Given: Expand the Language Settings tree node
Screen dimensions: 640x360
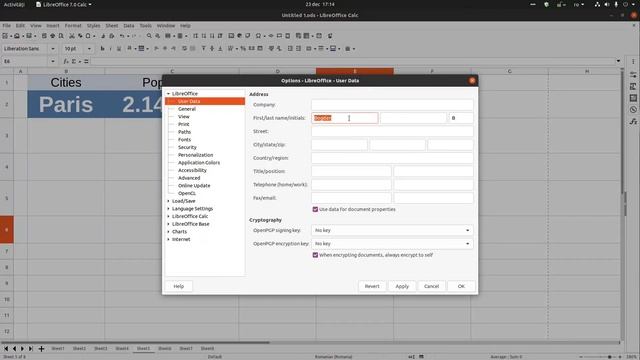Looking at the screenshot, I should [x=168, y=209].
